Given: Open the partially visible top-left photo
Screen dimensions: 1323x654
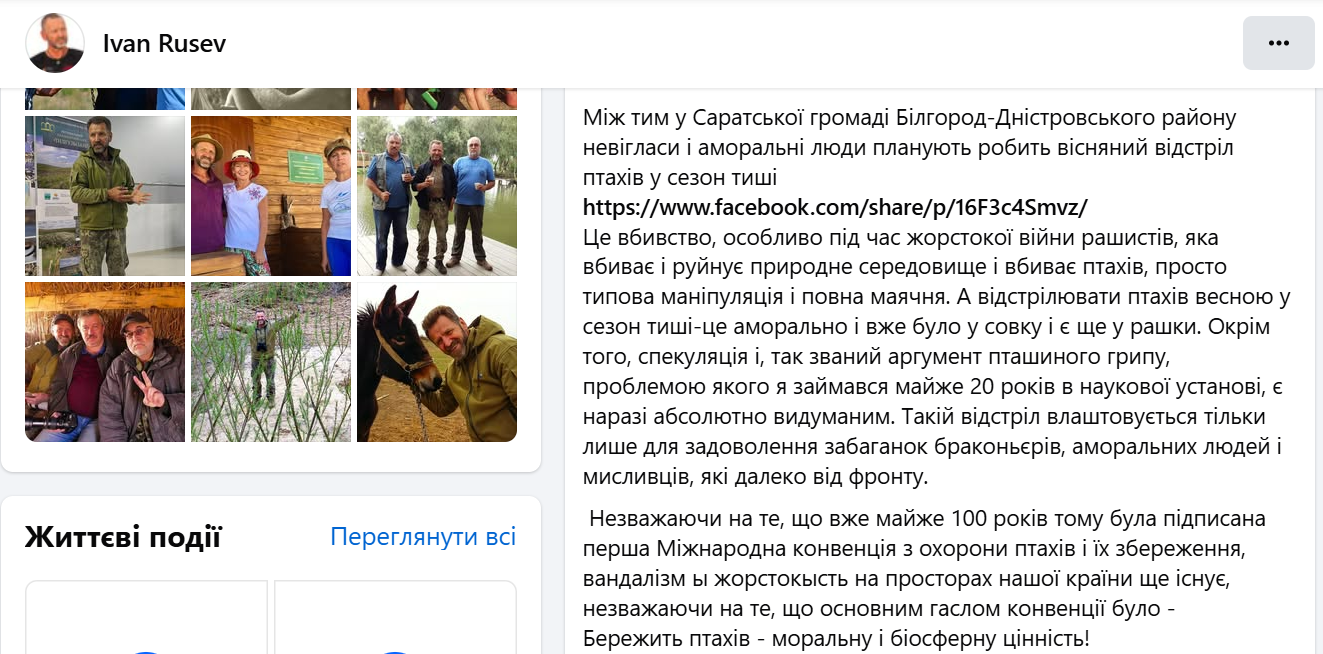Looking at the screenshot, I should [105, 99].
